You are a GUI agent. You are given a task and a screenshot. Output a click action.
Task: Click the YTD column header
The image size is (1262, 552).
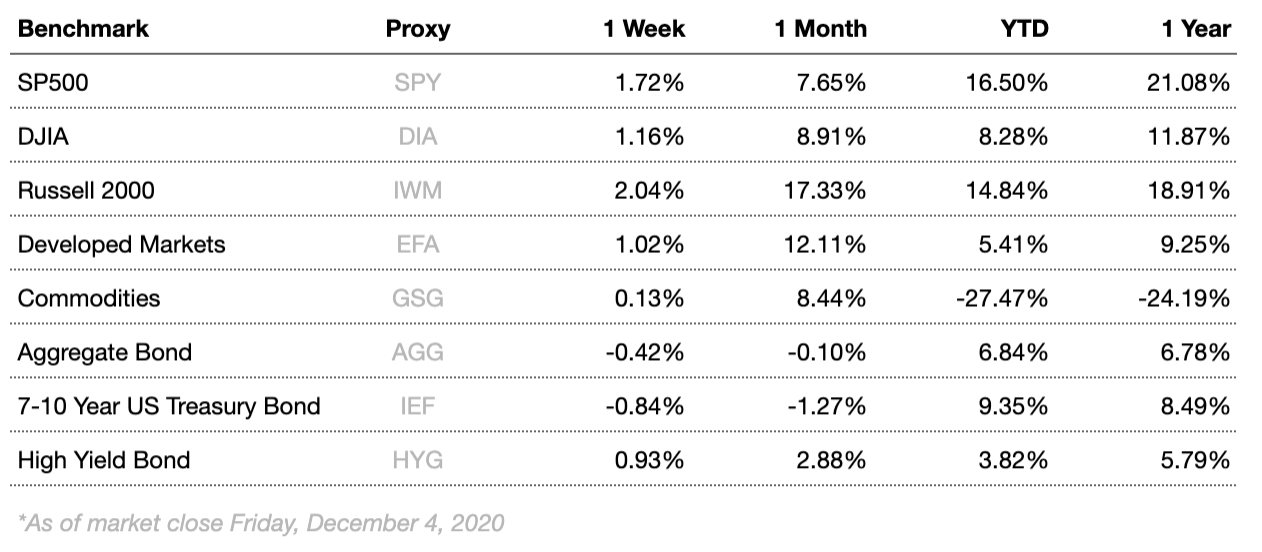tap(1025, 29)
